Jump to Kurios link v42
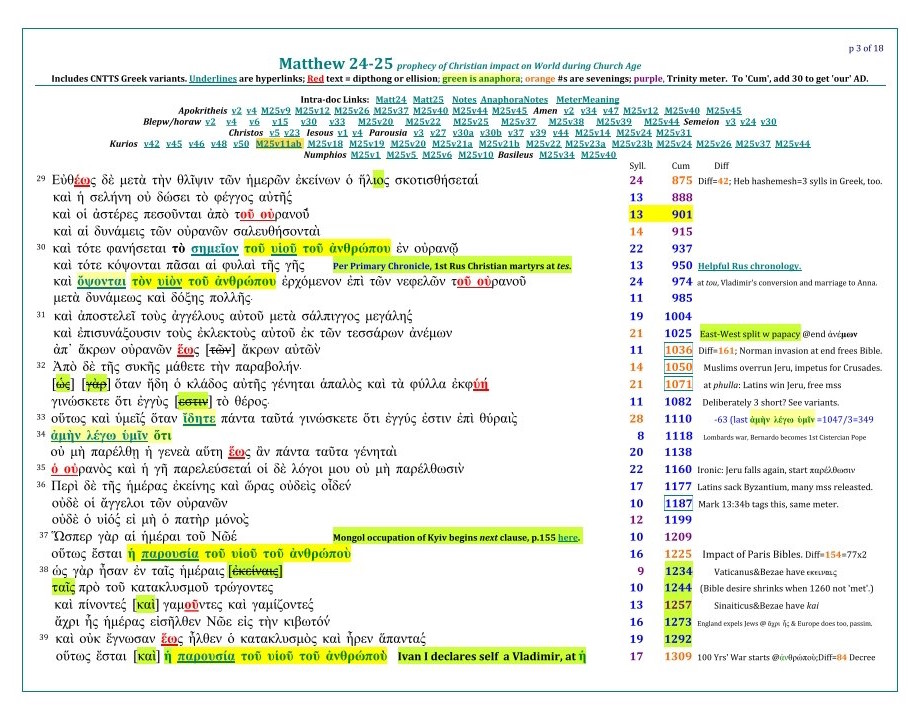 (x=152, y=144)
